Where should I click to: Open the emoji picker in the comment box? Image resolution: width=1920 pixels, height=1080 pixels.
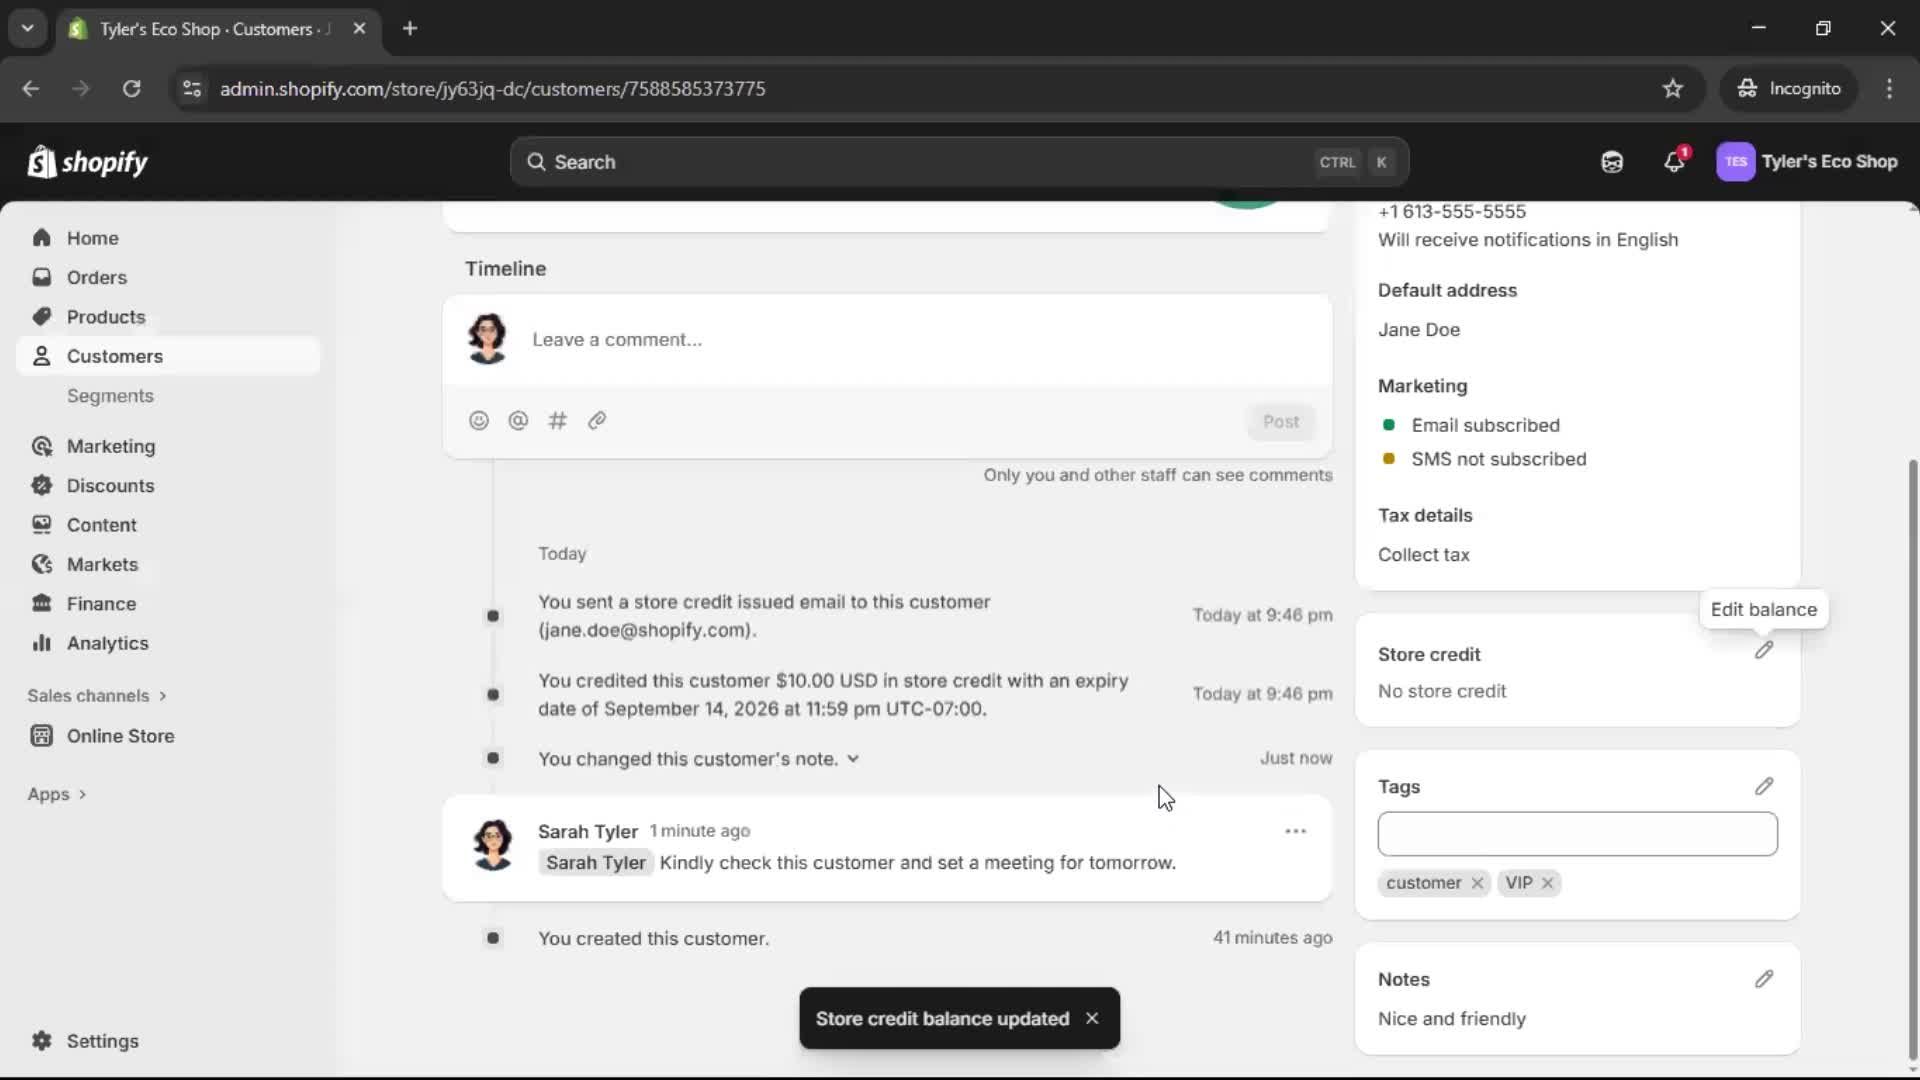478,420
